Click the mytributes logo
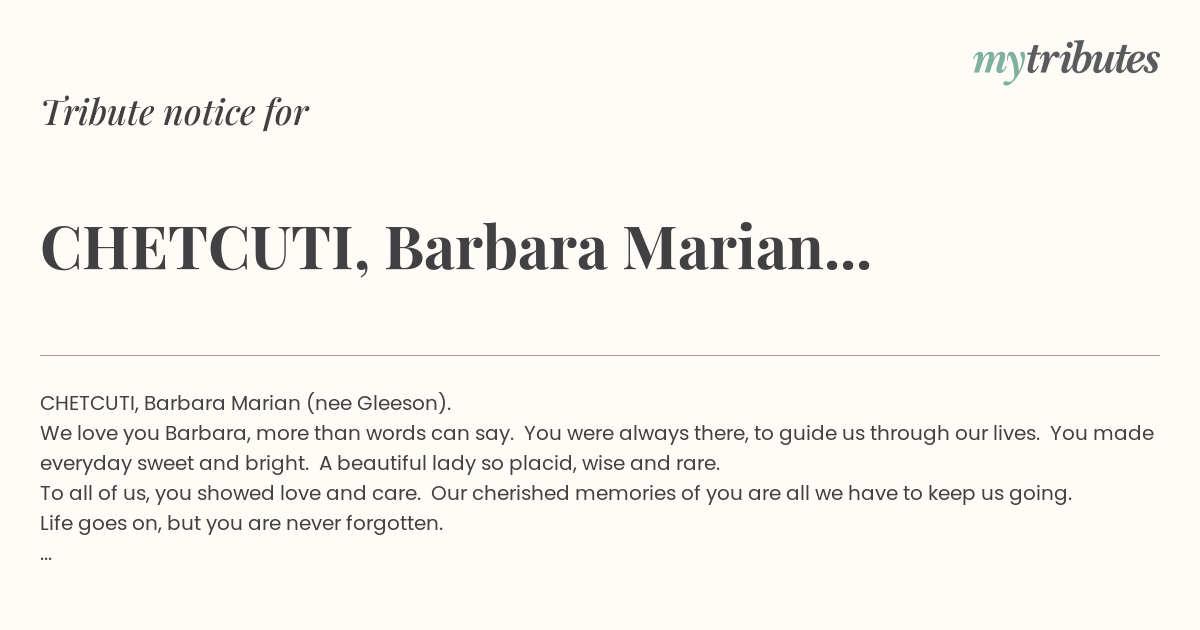1200x630 pixels. pyautogui.click(x=1066, y=60)
